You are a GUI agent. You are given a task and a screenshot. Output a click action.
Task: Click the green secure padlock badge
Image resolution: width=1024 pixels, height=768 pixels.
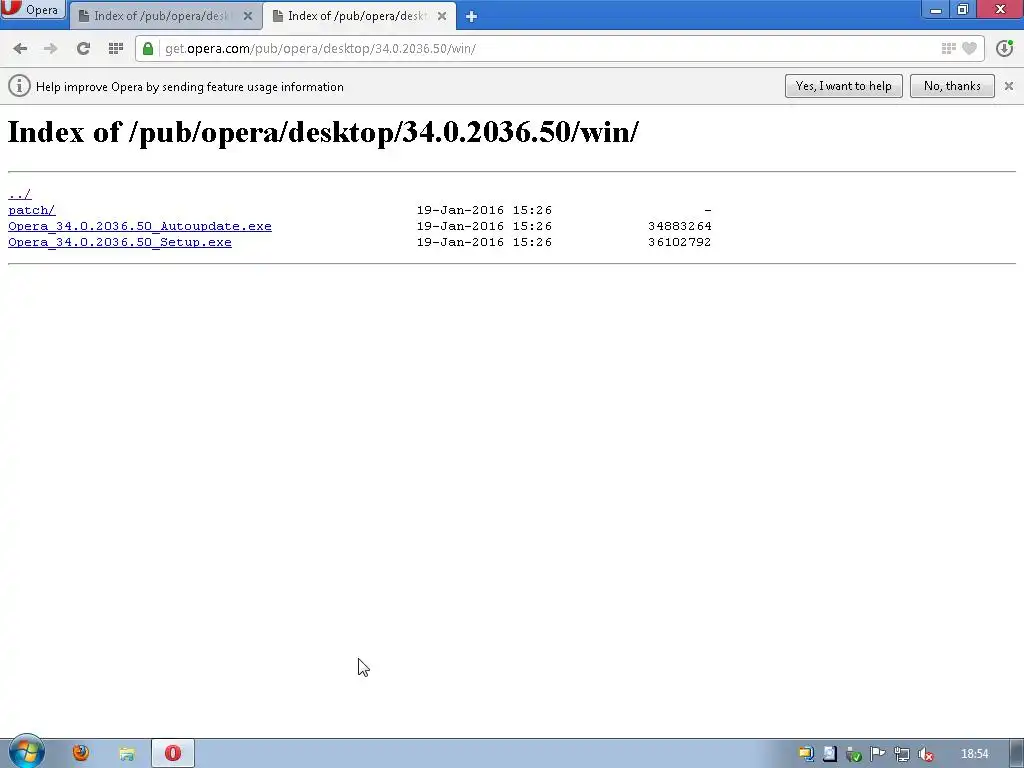pyautogui.click(x=148, y=48)
